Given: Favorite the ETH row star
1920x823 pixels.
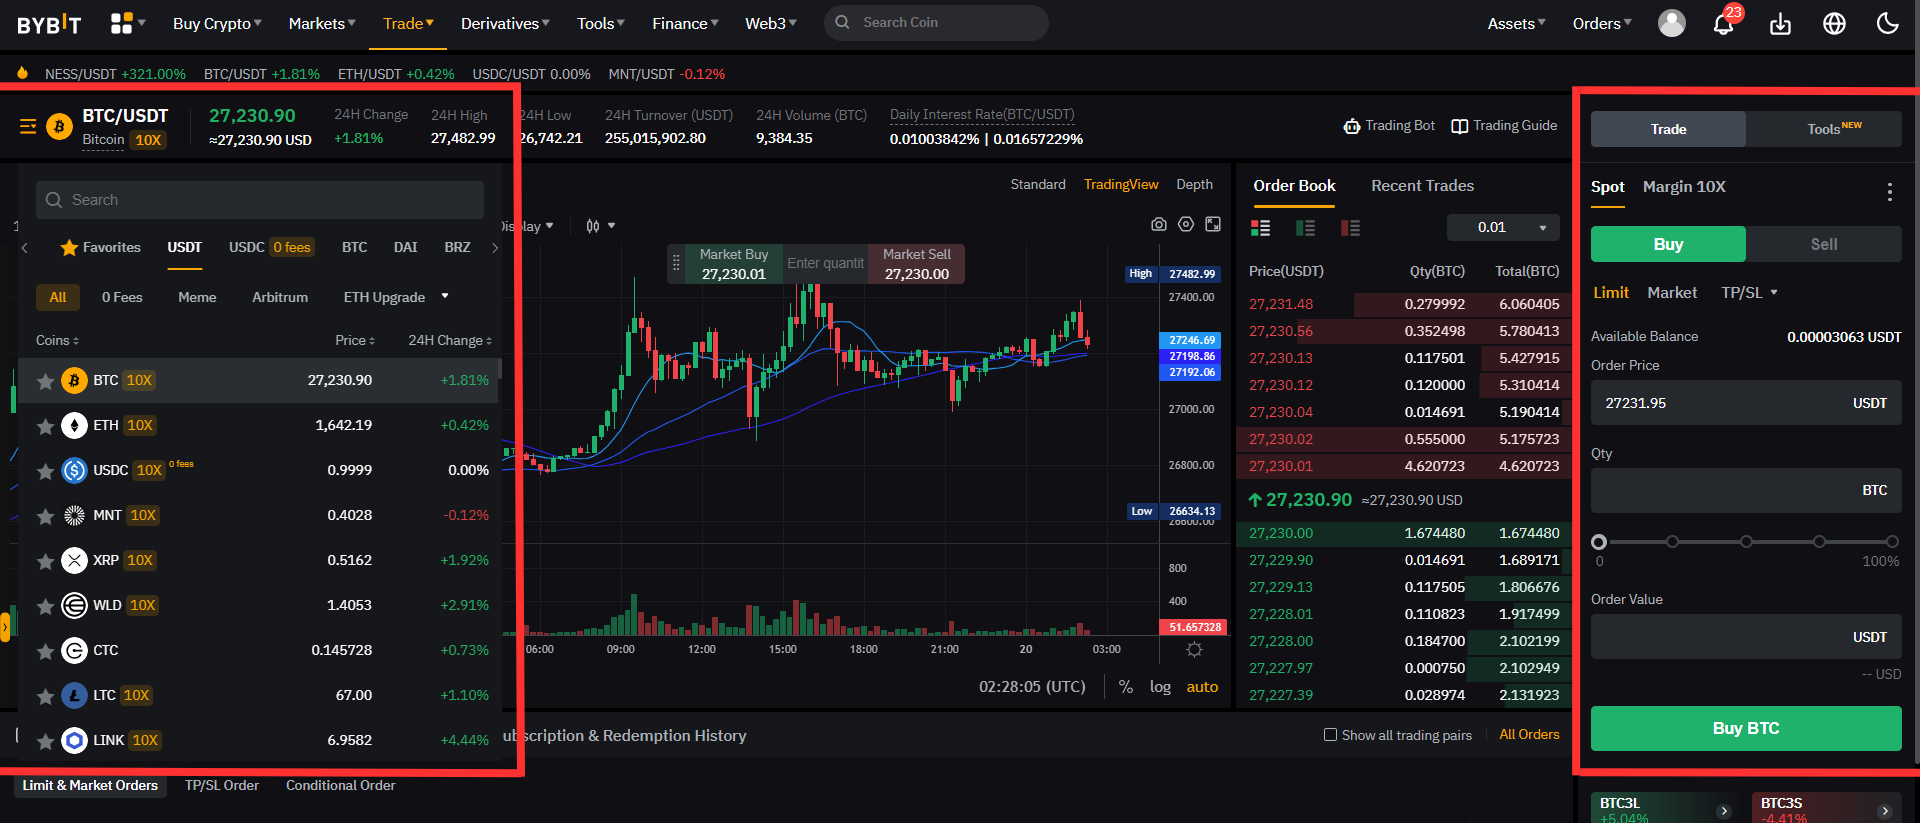Looking at the screenshot, I should [45, 426].
